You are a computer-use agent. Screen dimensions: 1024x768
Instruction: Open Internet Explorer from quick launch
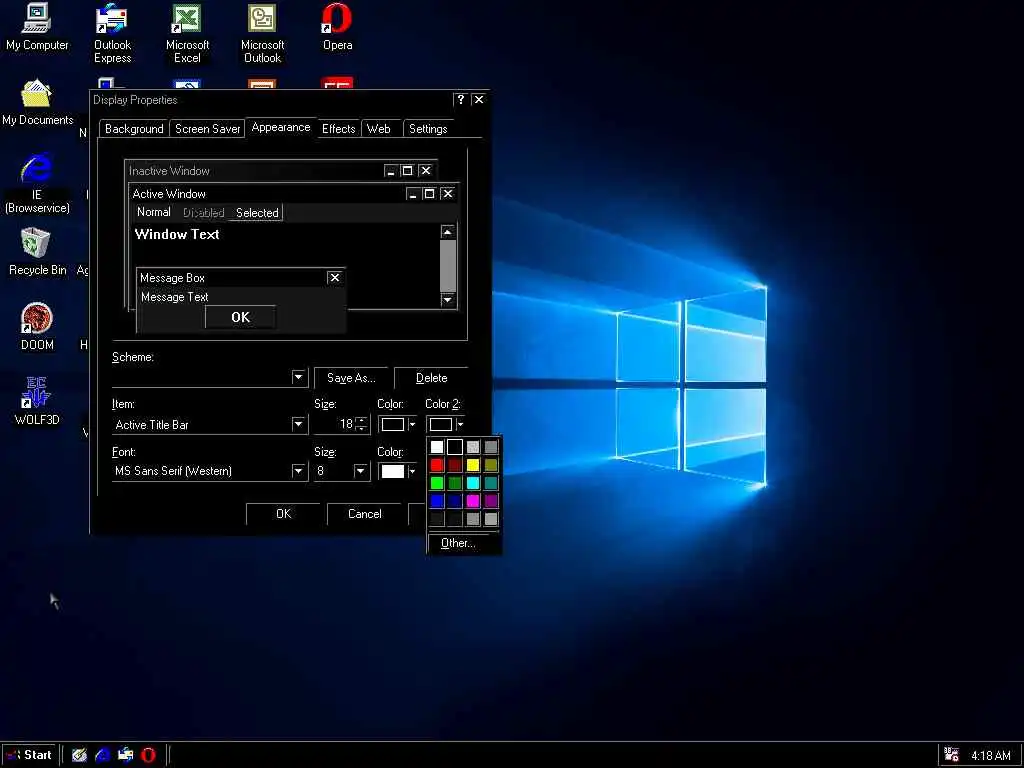coord(103,755)
